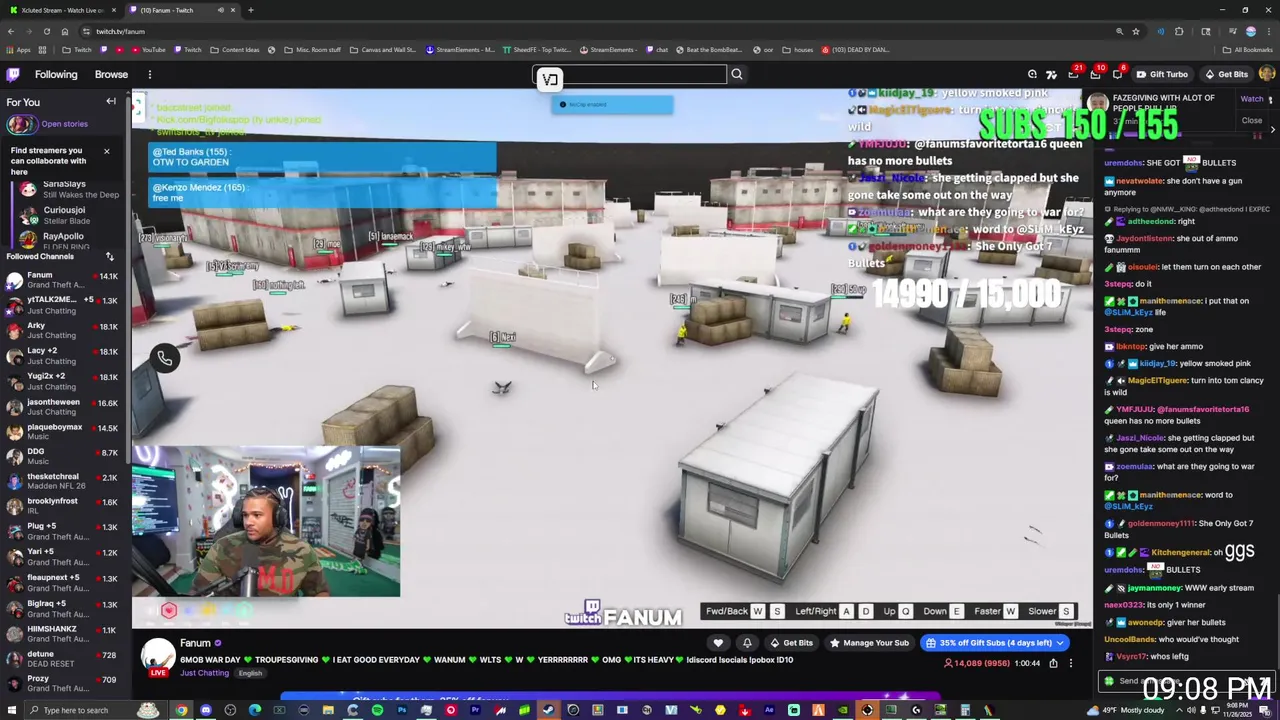Image resolution: width=1280 pixels, height=720 pixels.
Task: Click the Twitch search input field
Action: pos(630,74)
